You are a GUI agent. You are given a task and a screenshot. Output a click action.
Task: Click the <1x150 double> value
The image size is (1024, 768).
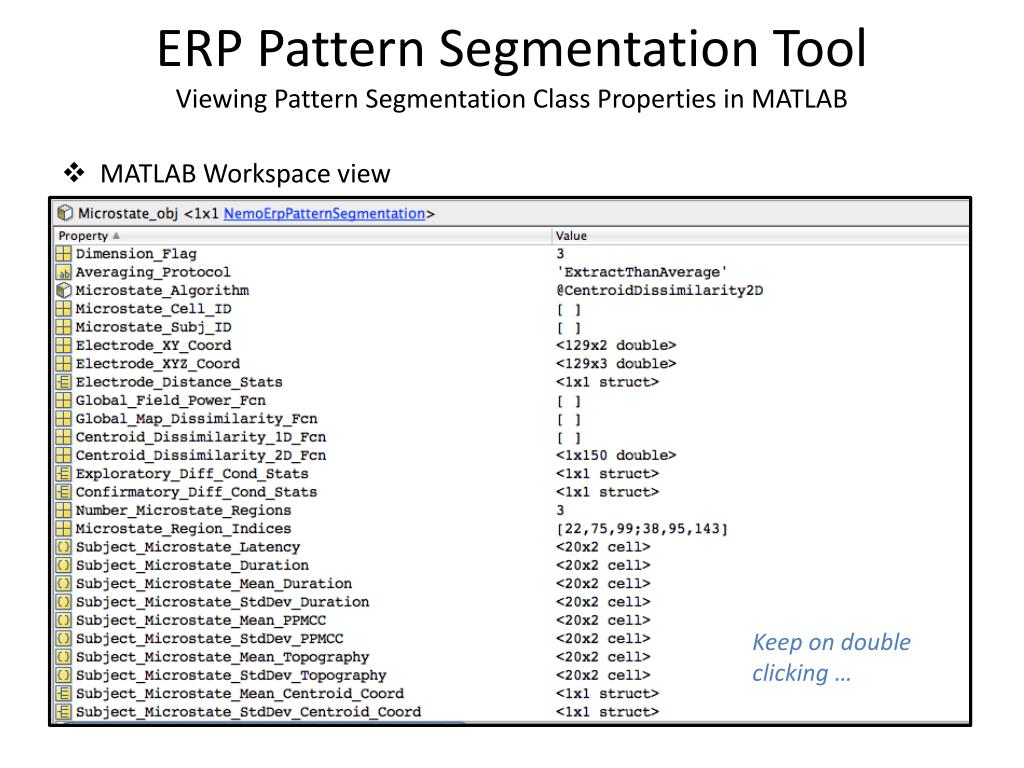(616, 455)
